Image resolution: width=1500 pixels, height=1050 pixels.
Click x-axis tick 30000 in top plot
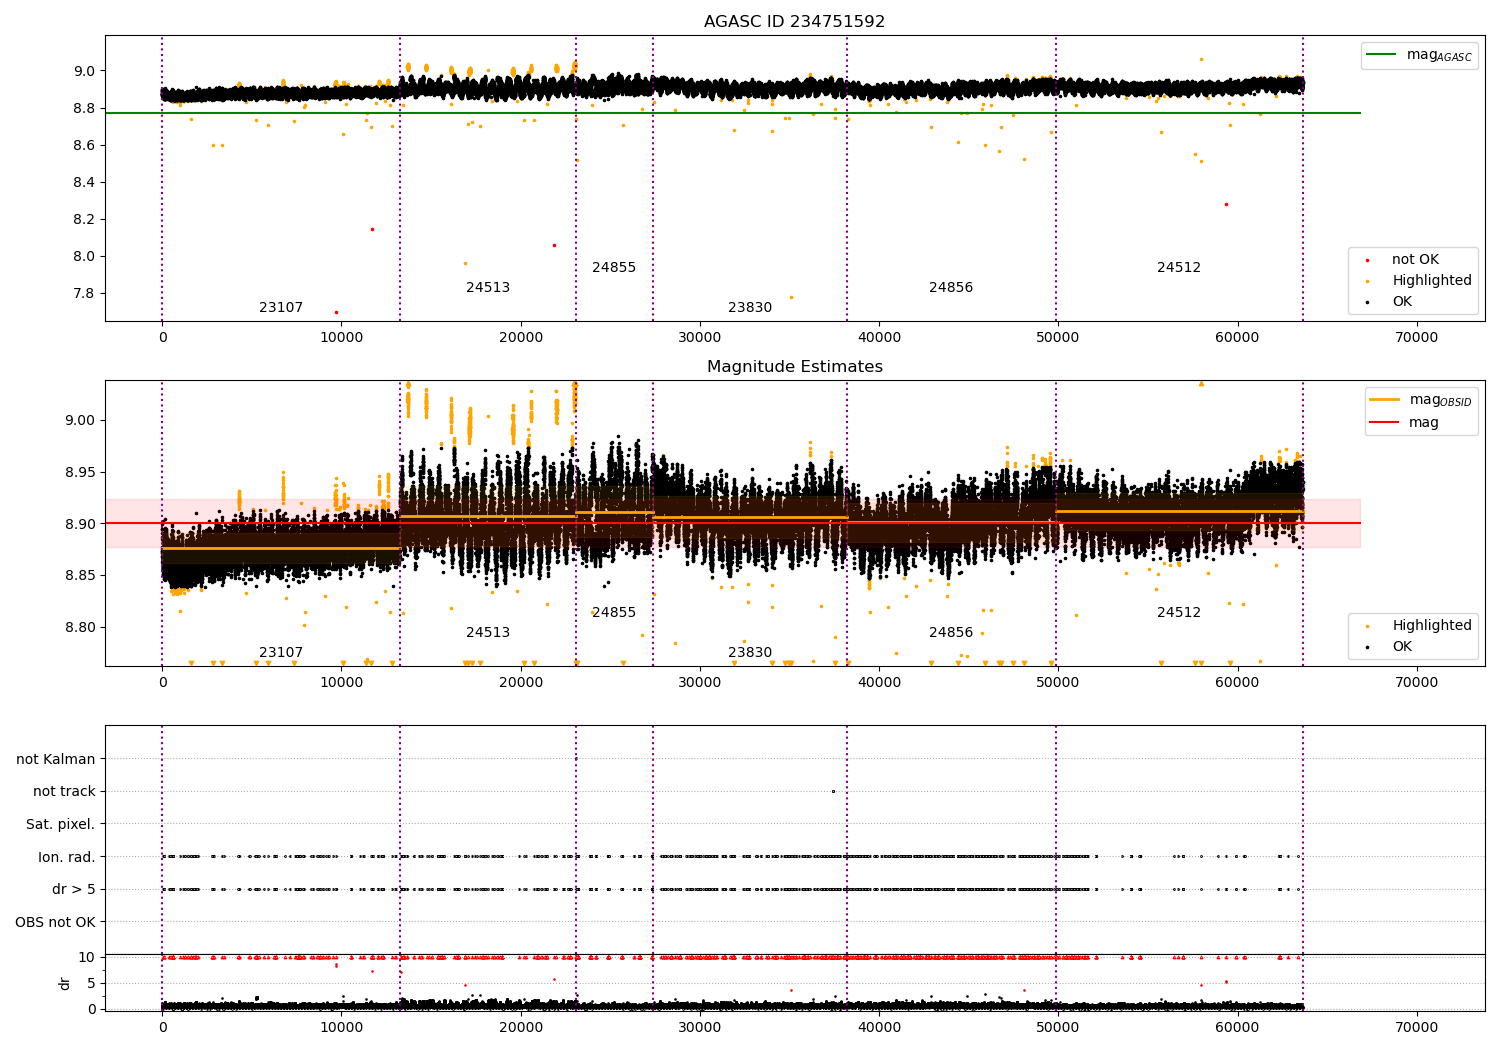[699, 338]
